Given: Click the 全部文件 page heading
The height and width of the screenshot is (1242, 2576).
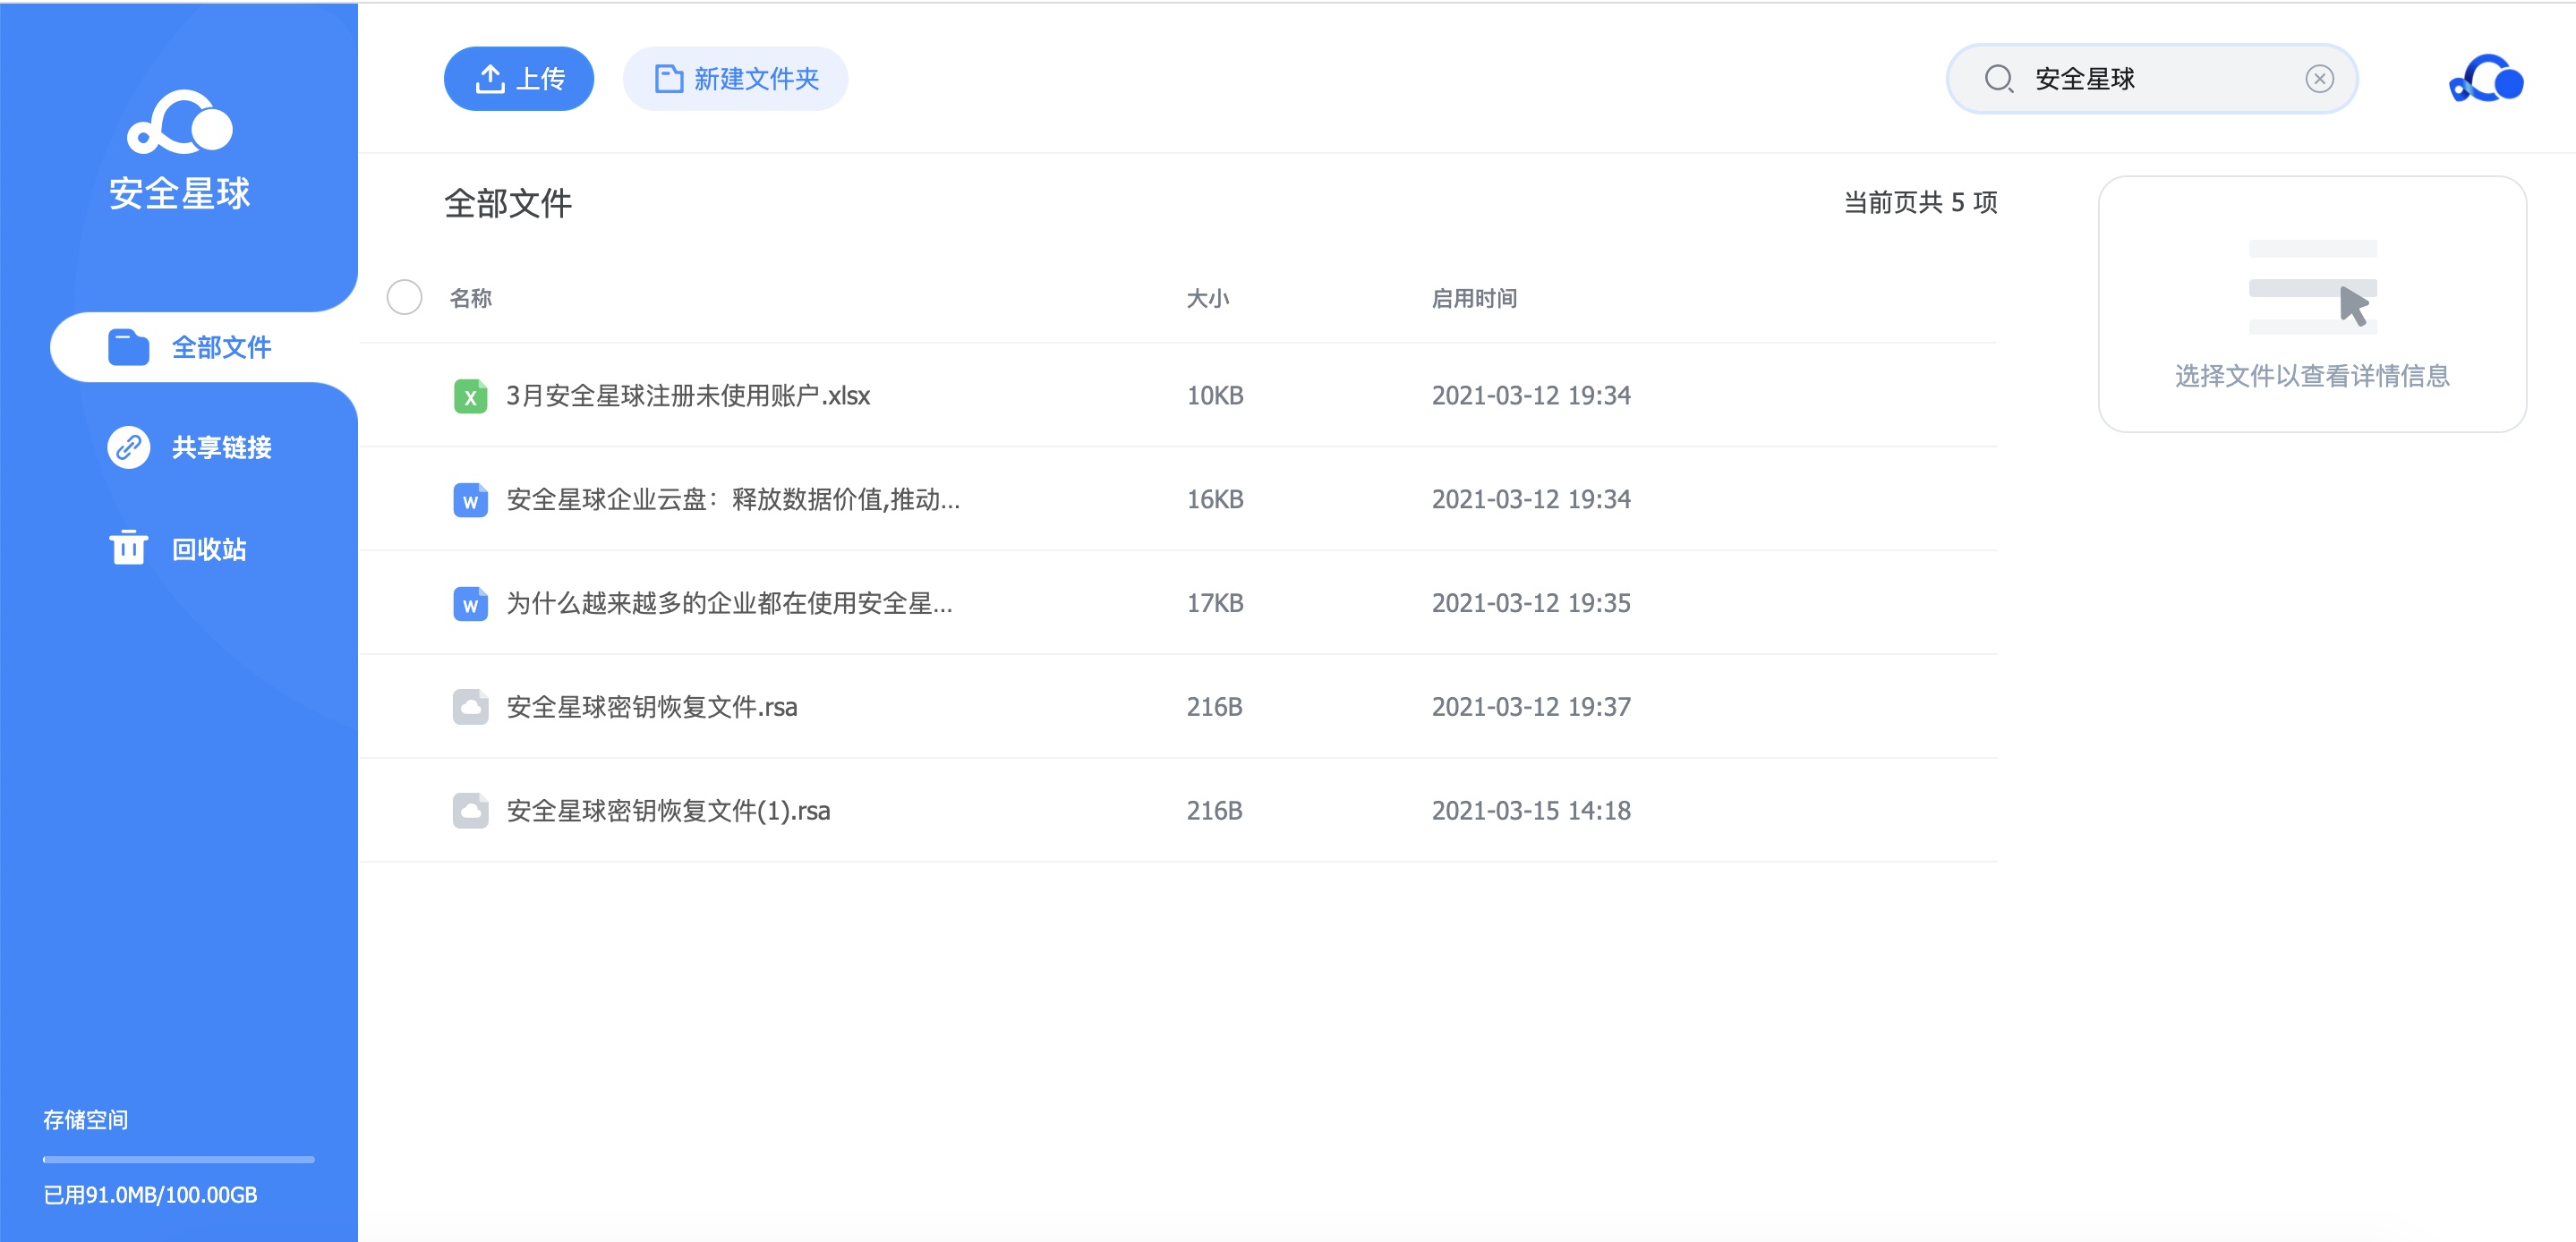Looking at the screenshot, I should [x=508, y=203].
